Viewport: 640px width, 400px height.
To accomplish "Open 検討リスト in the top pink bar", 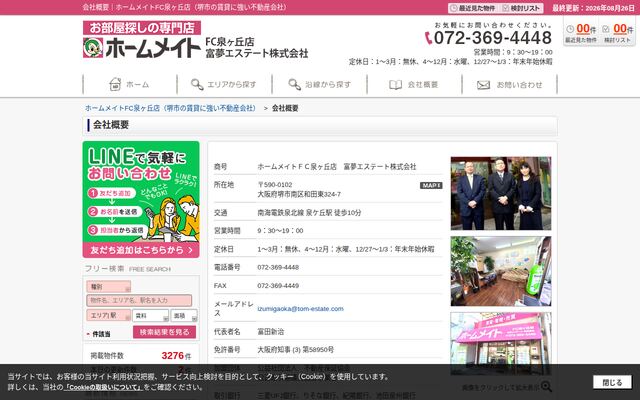I will (x=522, y=8).
